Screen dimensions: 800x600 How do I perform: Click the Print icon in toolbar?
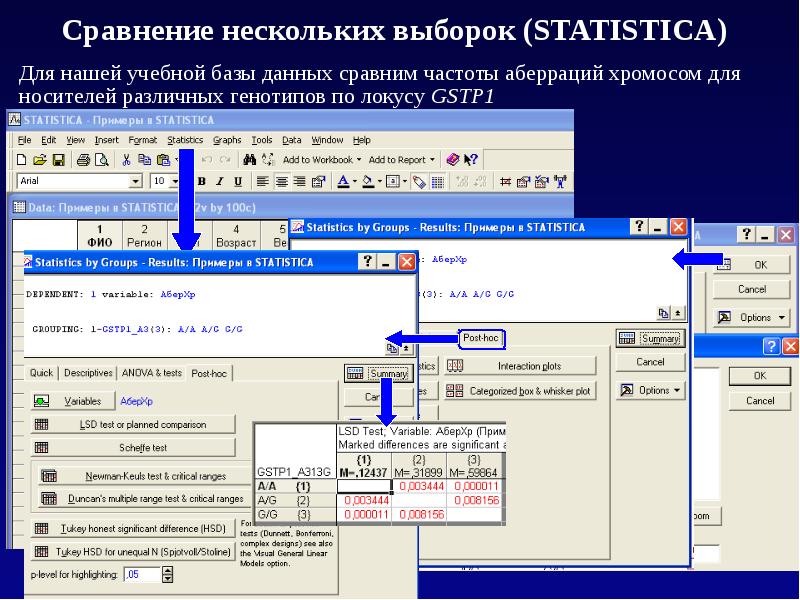[82, 160]
